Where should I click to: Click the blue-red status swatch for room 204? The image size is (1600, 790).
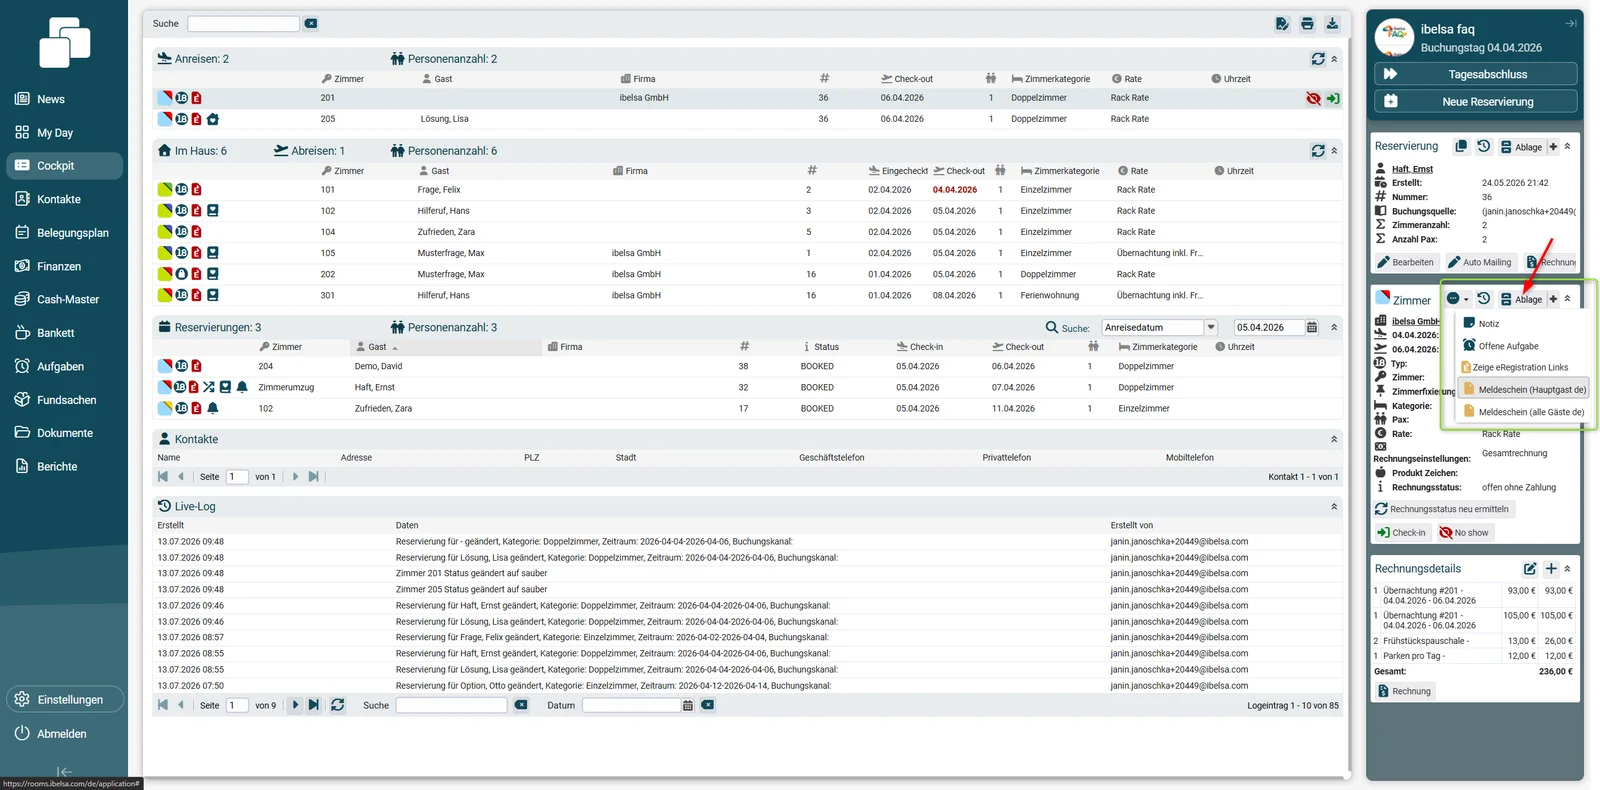coord(165,366)
